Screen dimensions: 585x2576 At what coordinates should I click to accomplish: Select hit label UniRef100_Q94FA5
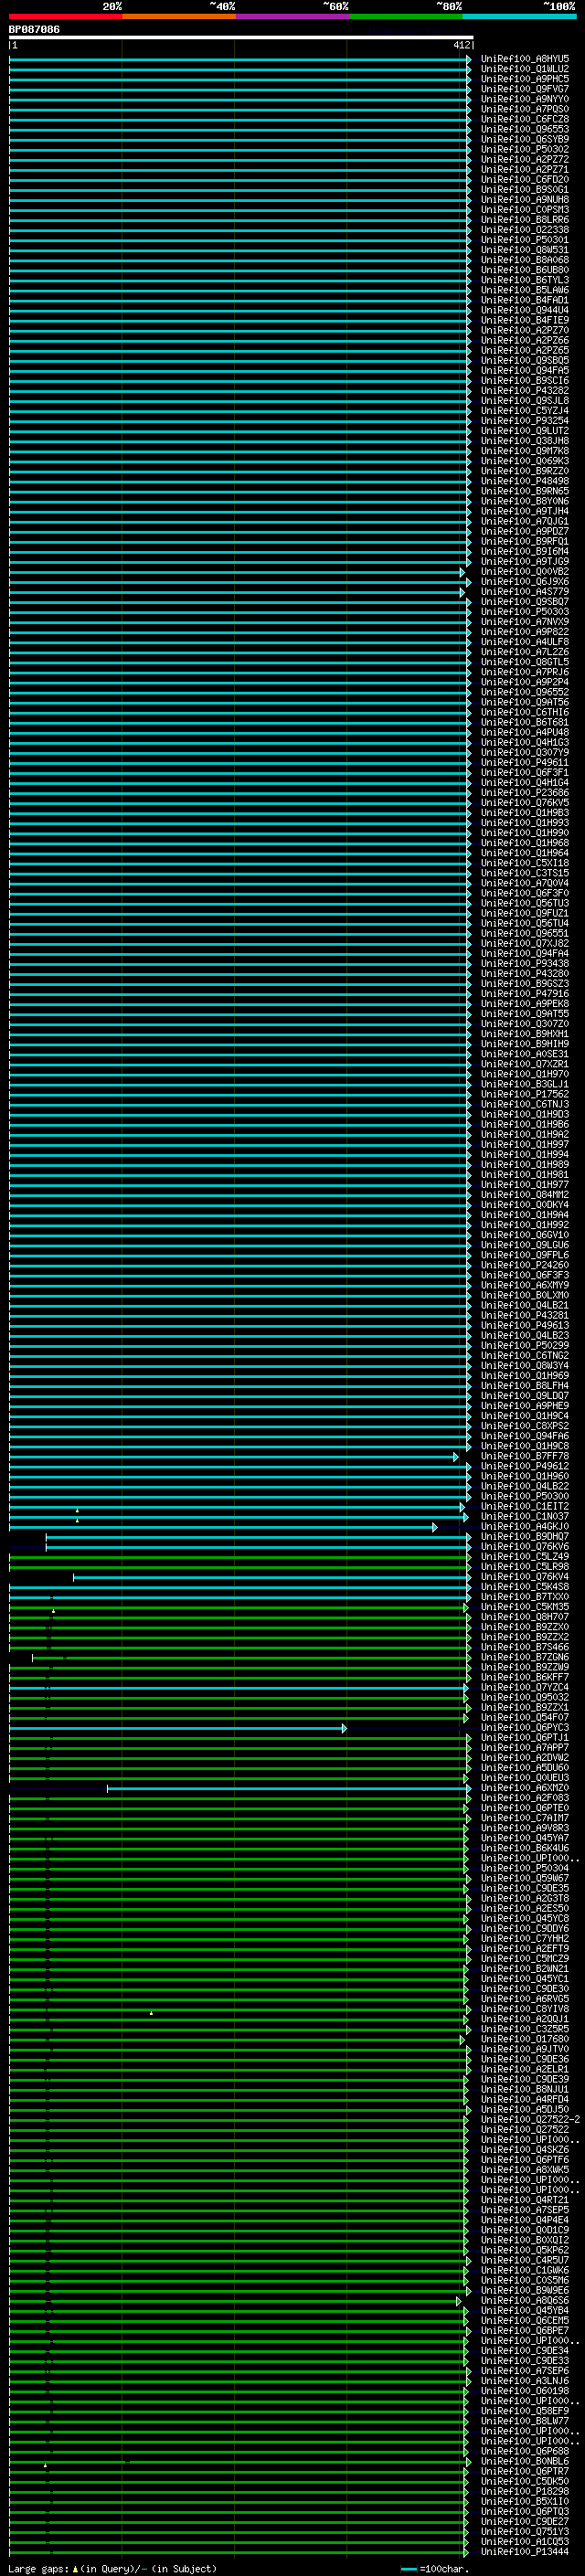tap(525, 371)
